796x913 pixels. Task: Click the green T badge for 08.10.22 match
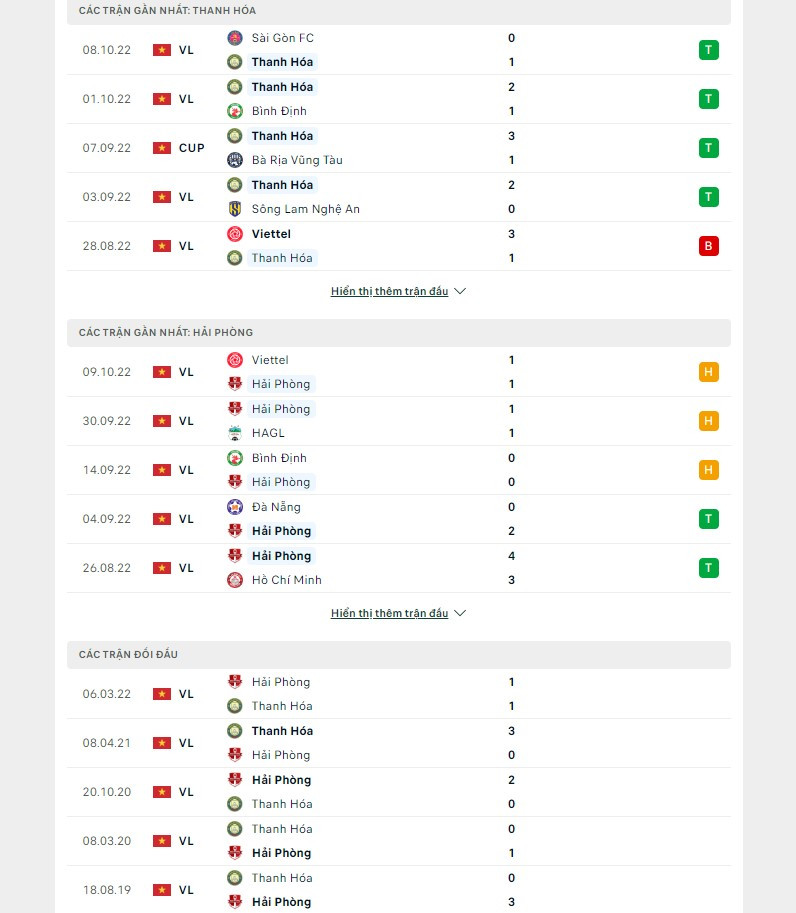[x=709, y=50]
